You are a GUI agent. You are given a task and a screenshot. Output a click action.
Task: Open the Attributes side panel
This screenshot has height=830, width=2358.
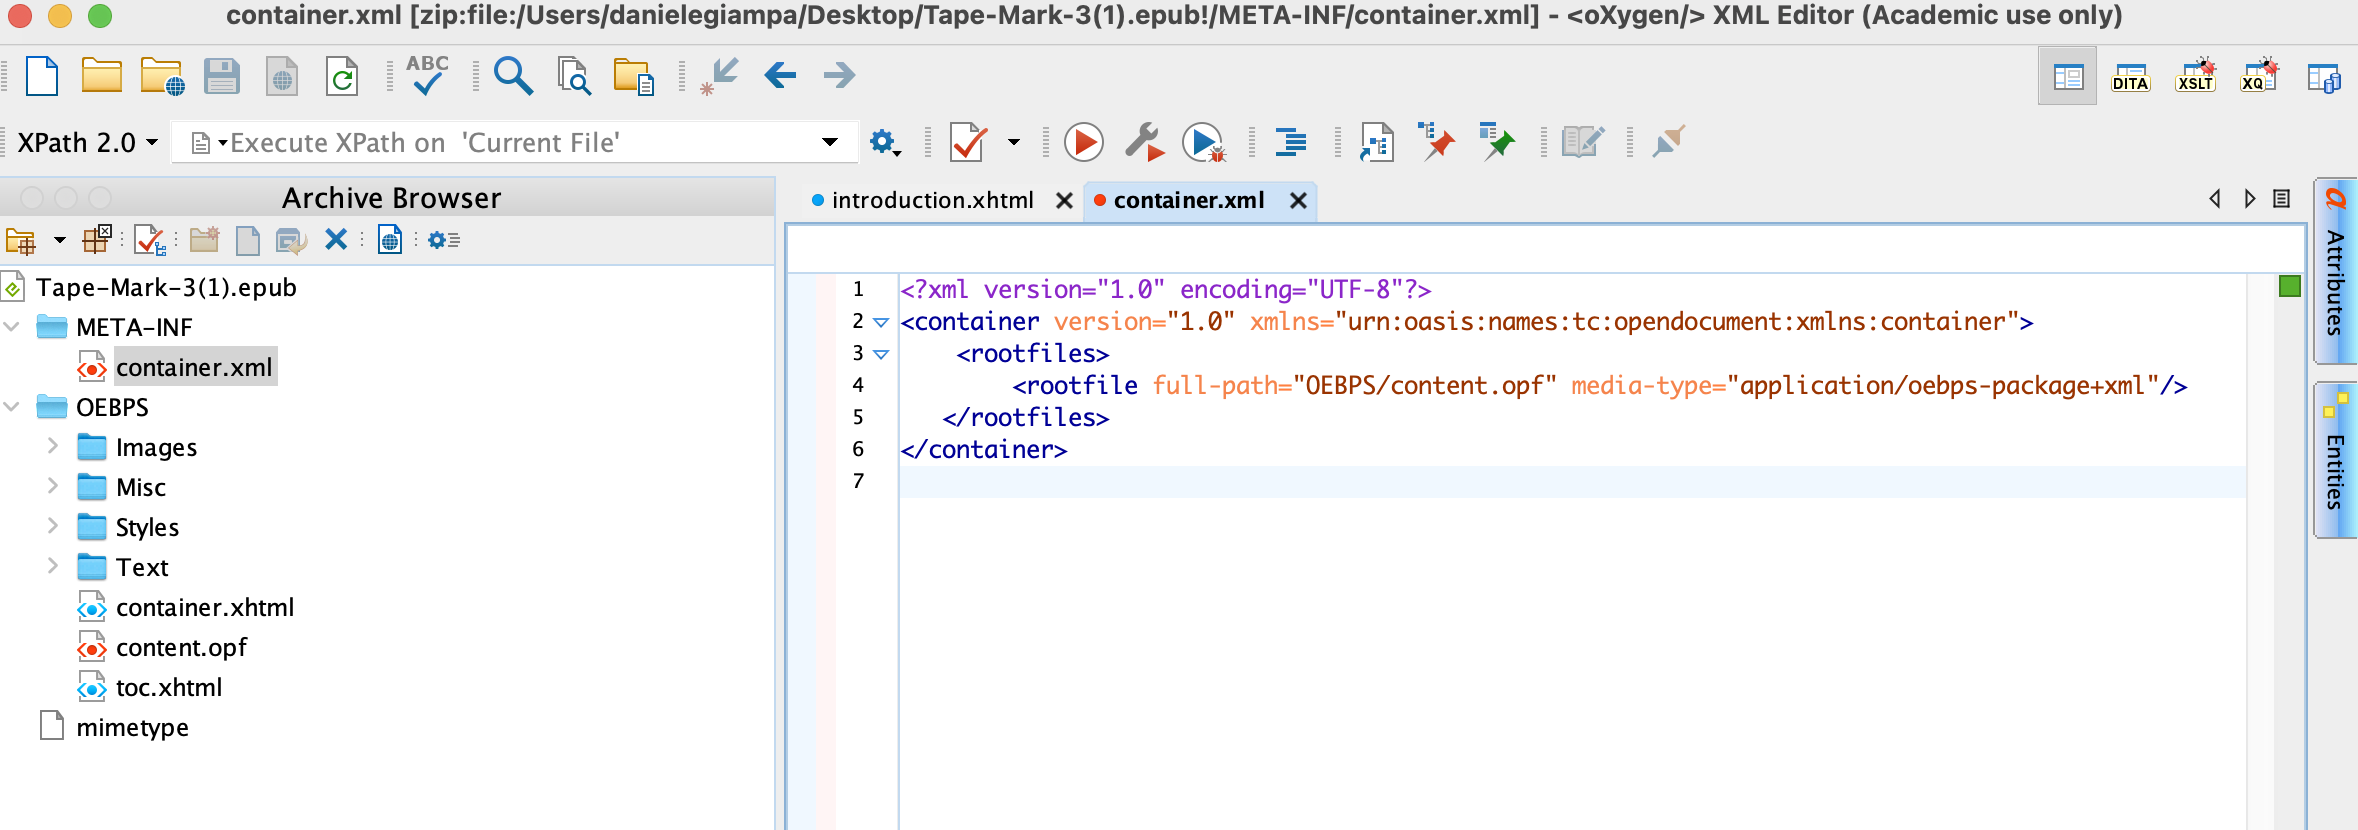coord(2335,271)
